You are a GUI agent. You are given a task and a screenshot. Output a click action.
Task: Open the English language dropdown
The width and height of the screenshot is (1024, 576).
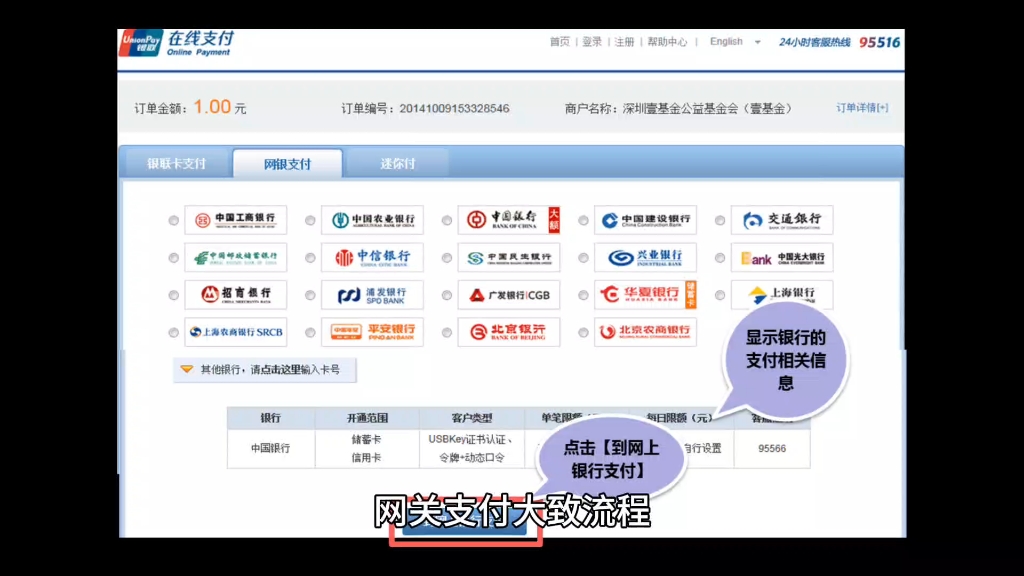point(735,42)
